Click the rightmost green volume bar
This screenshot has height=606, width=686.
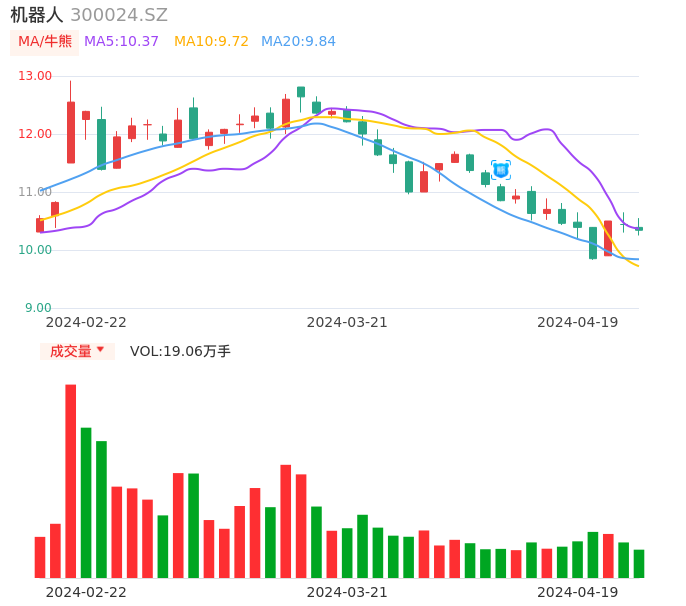[x=639, y=563]
